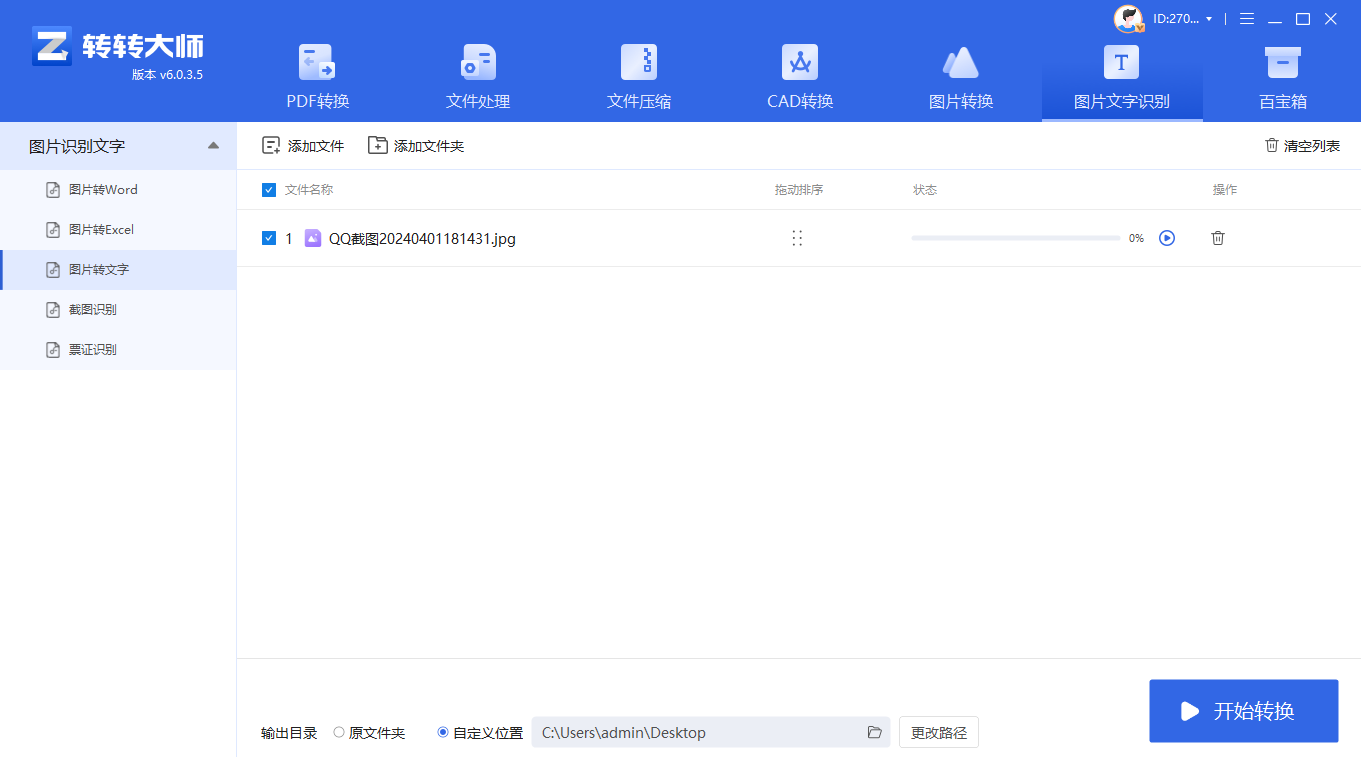Switch to PDF转换 tab label
1361x757 pixels.
coord(318,101)
